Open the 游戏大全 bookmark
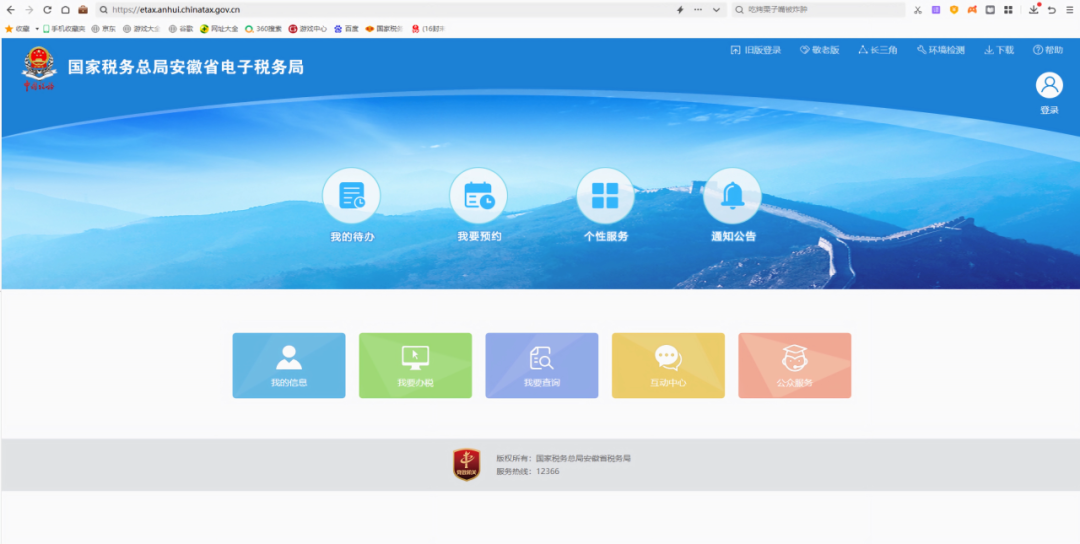The image size is (1080, 544). coord(141,29)
